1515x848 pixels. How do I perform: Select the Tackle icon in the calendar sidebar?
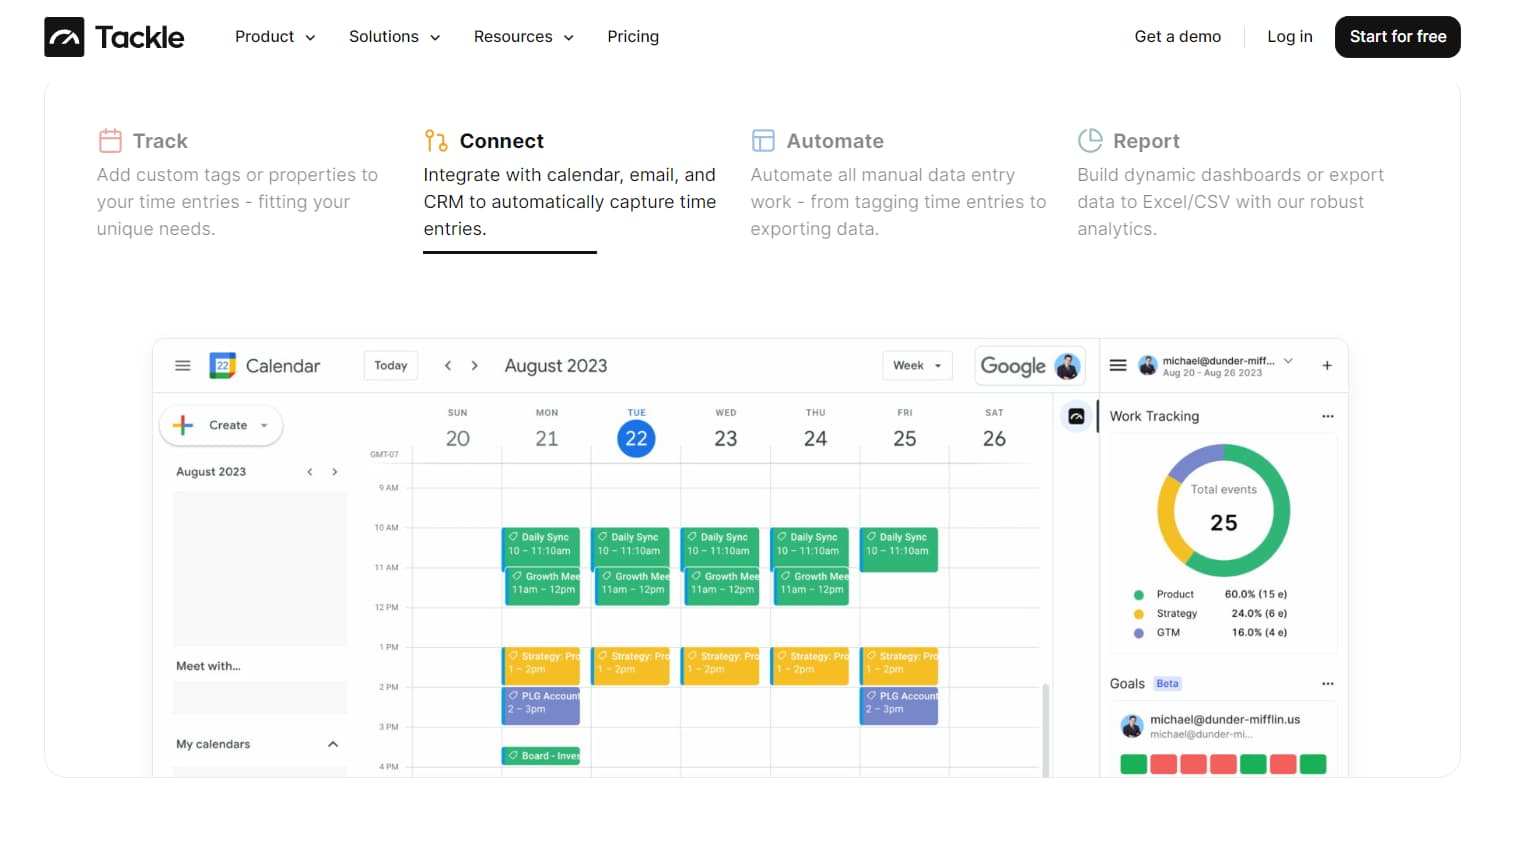1076,415
